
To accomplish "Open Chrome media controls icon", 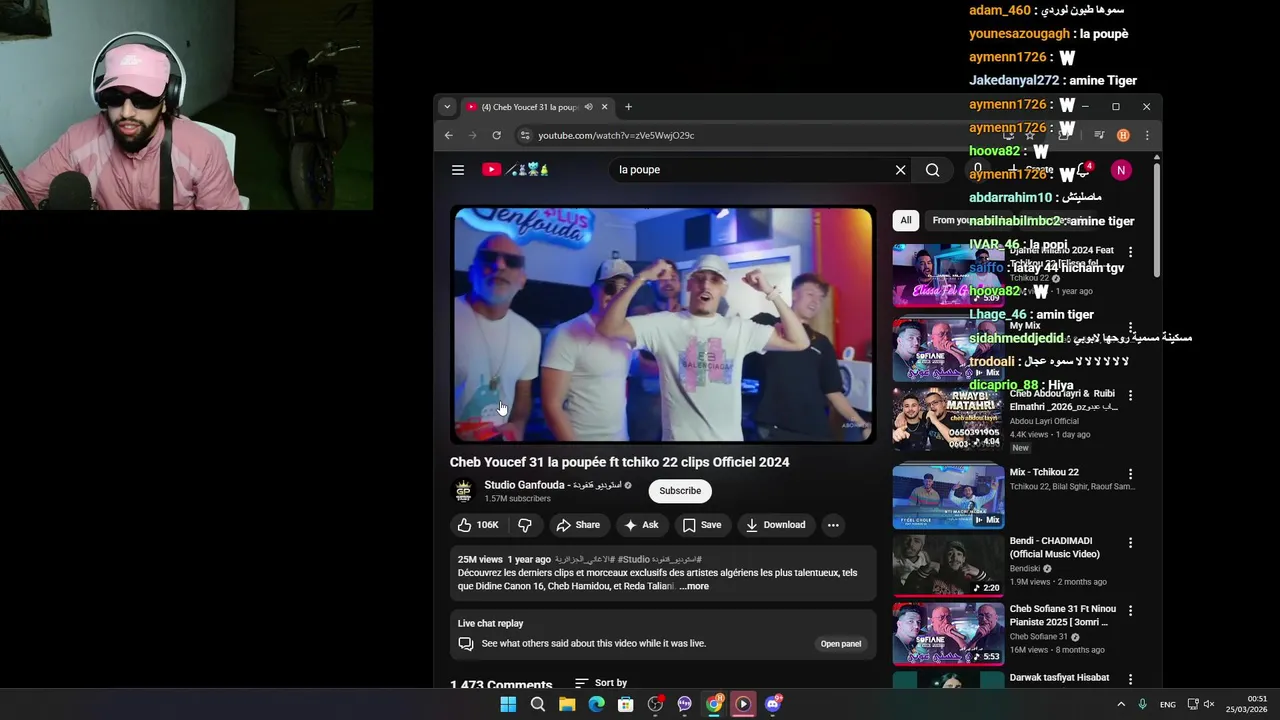I will [x=1099, y=135].
